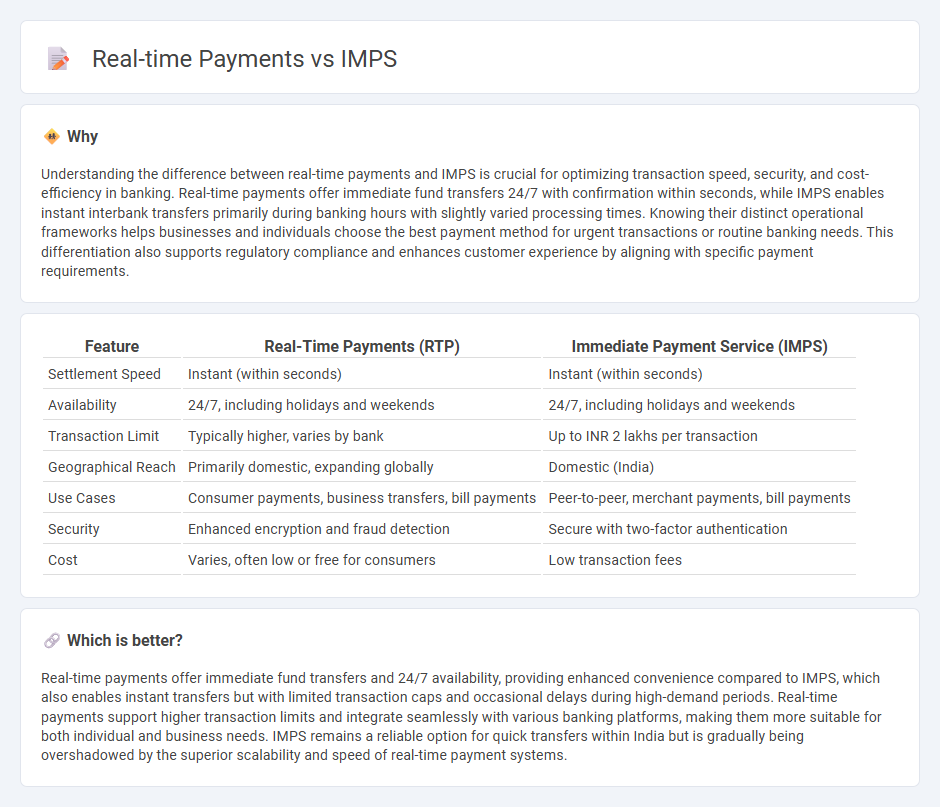This screenshot has height=807, width=940.
Task: Click the 'Transaction Limit' row label
Action: click(x=103, y=436)
